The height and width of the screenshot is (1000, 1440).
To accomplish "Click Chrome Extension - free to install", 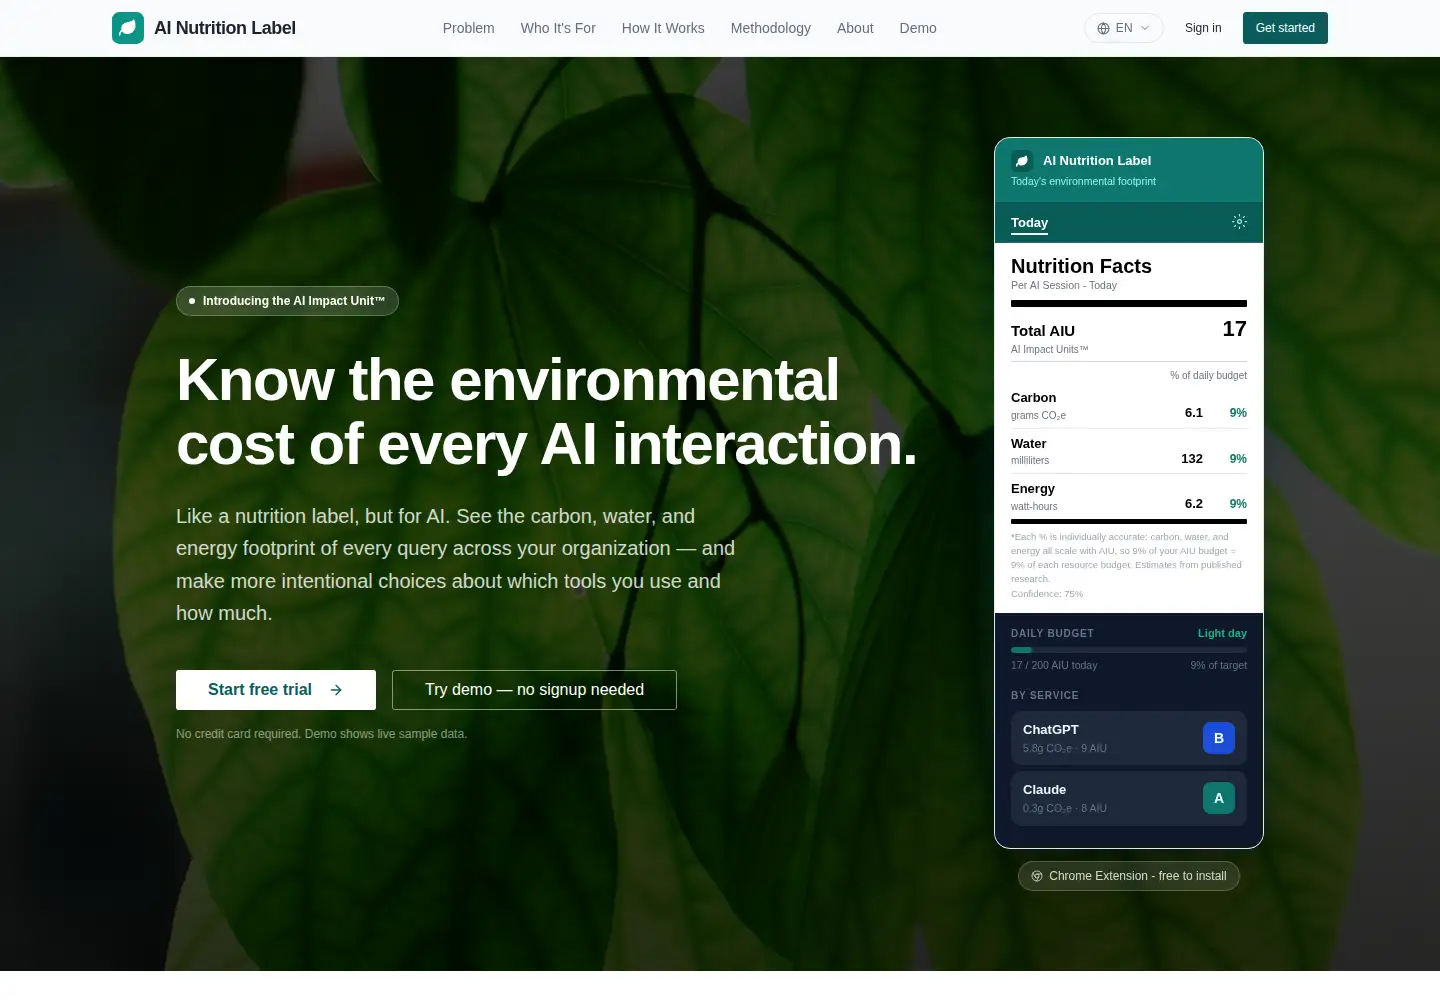I will [x=1129, y=876].
